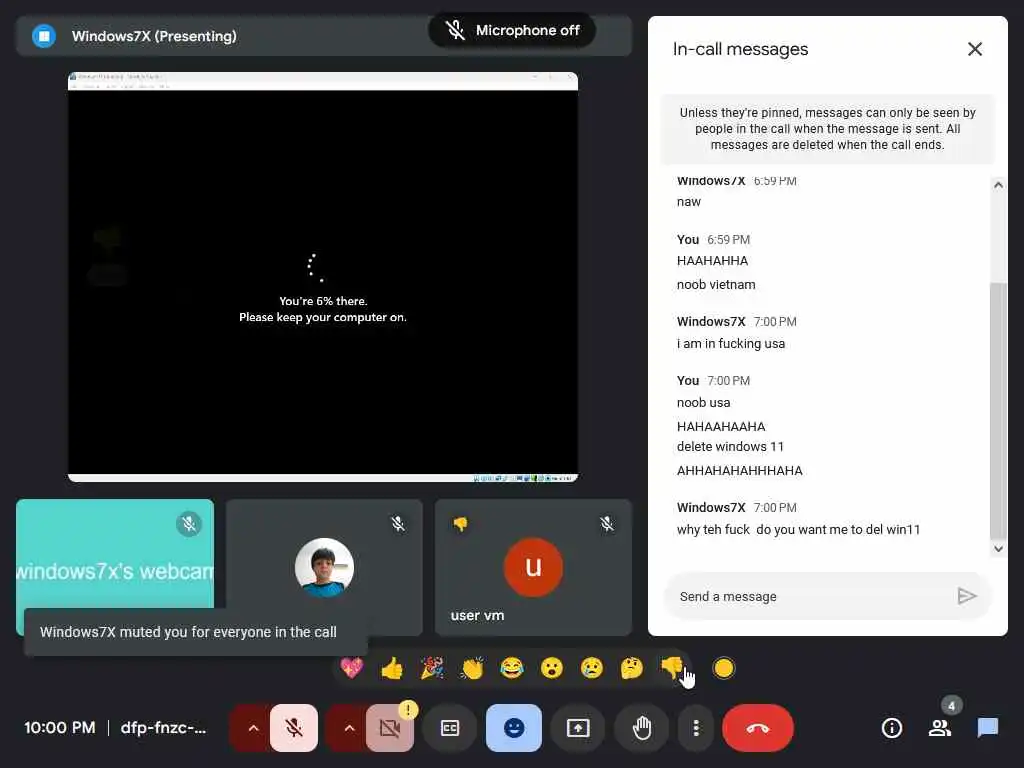The image size is (1024, 768).
Task: Click the 'muted you for everyone' notification
Action: 195,632
